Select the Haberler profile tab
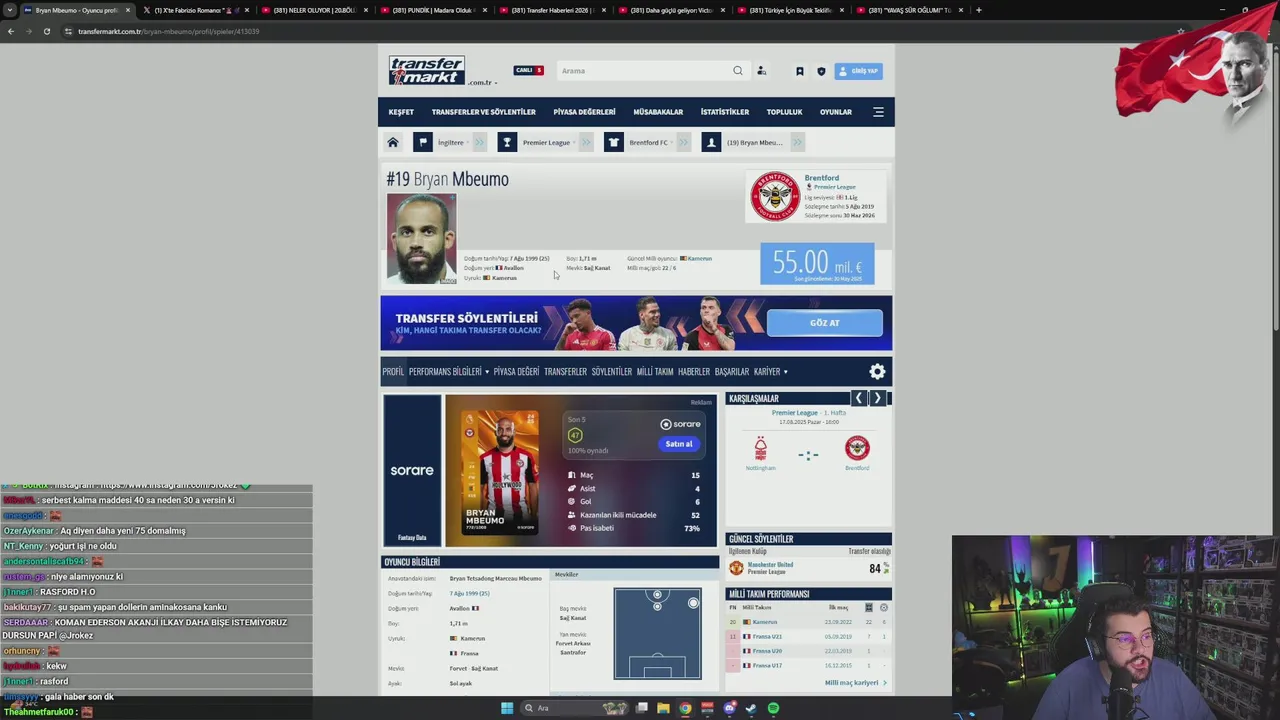 coord(694,371)
